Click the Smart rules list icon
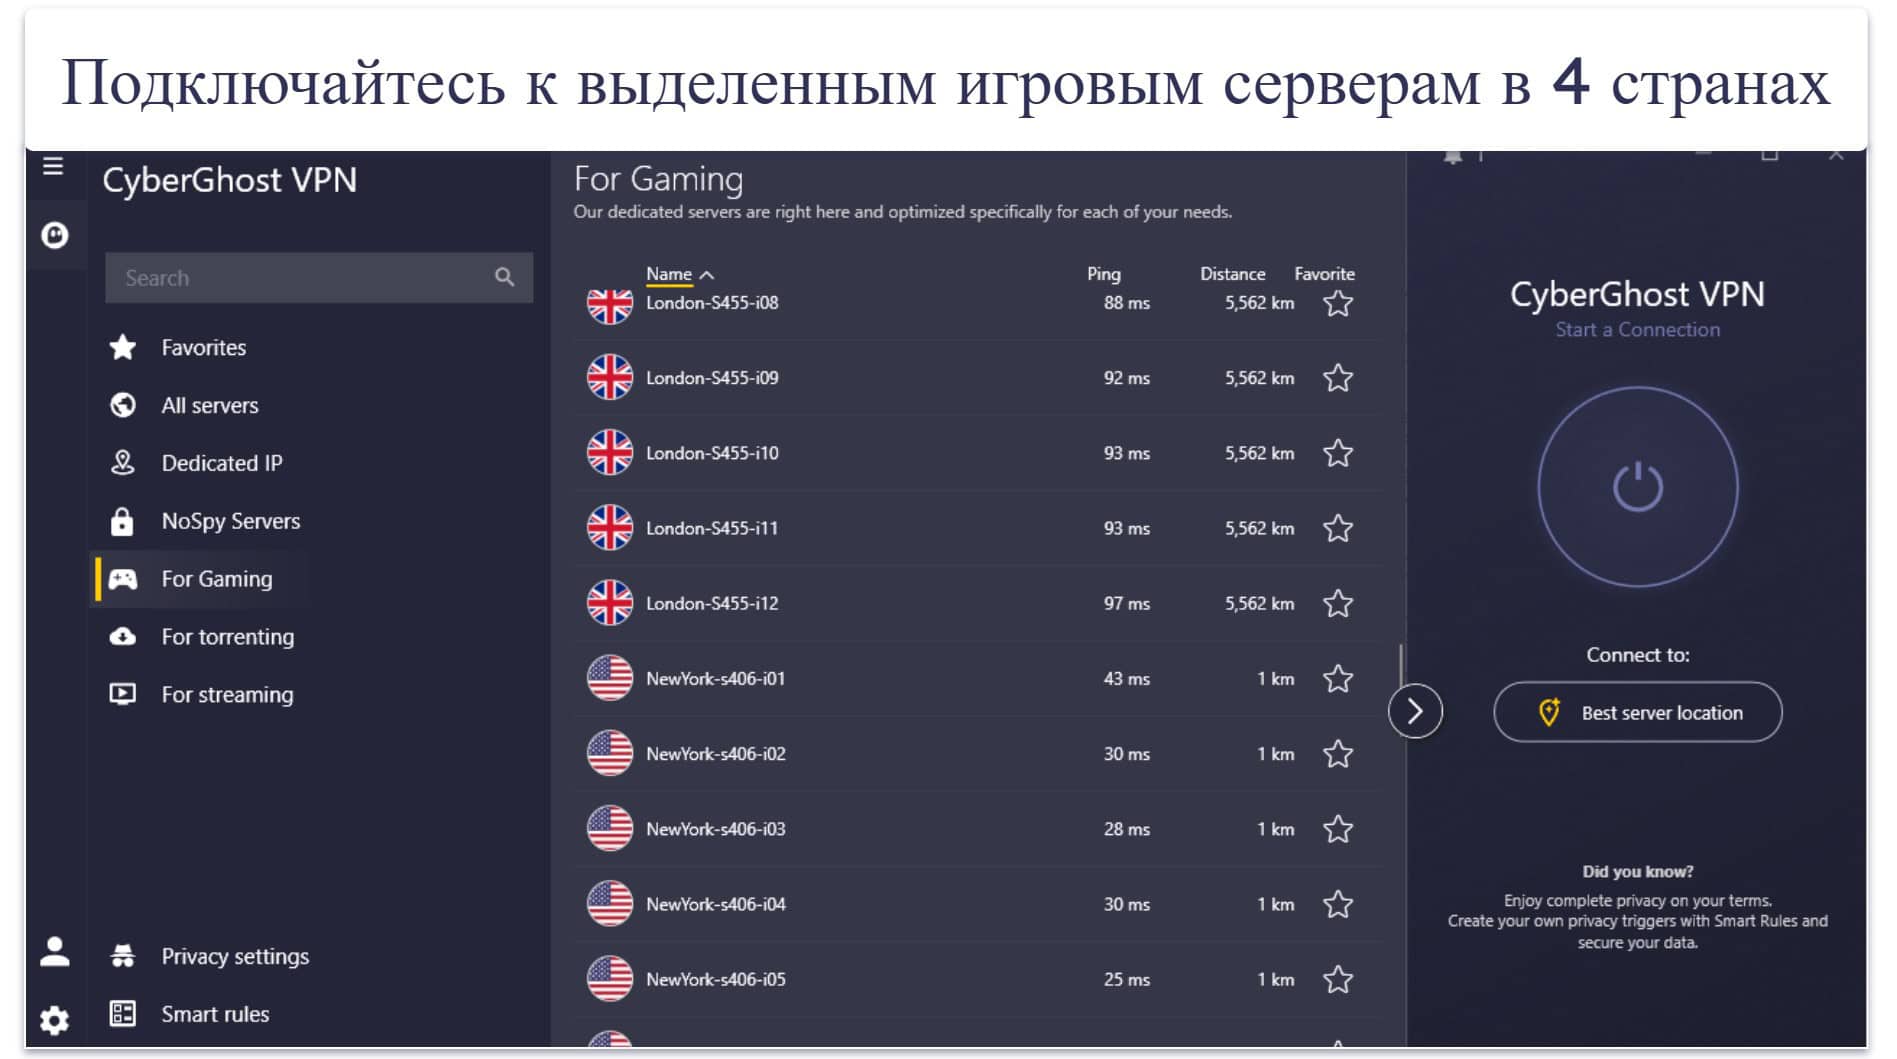This screenshot has width=1897, height=1059. click(122, 1014)
